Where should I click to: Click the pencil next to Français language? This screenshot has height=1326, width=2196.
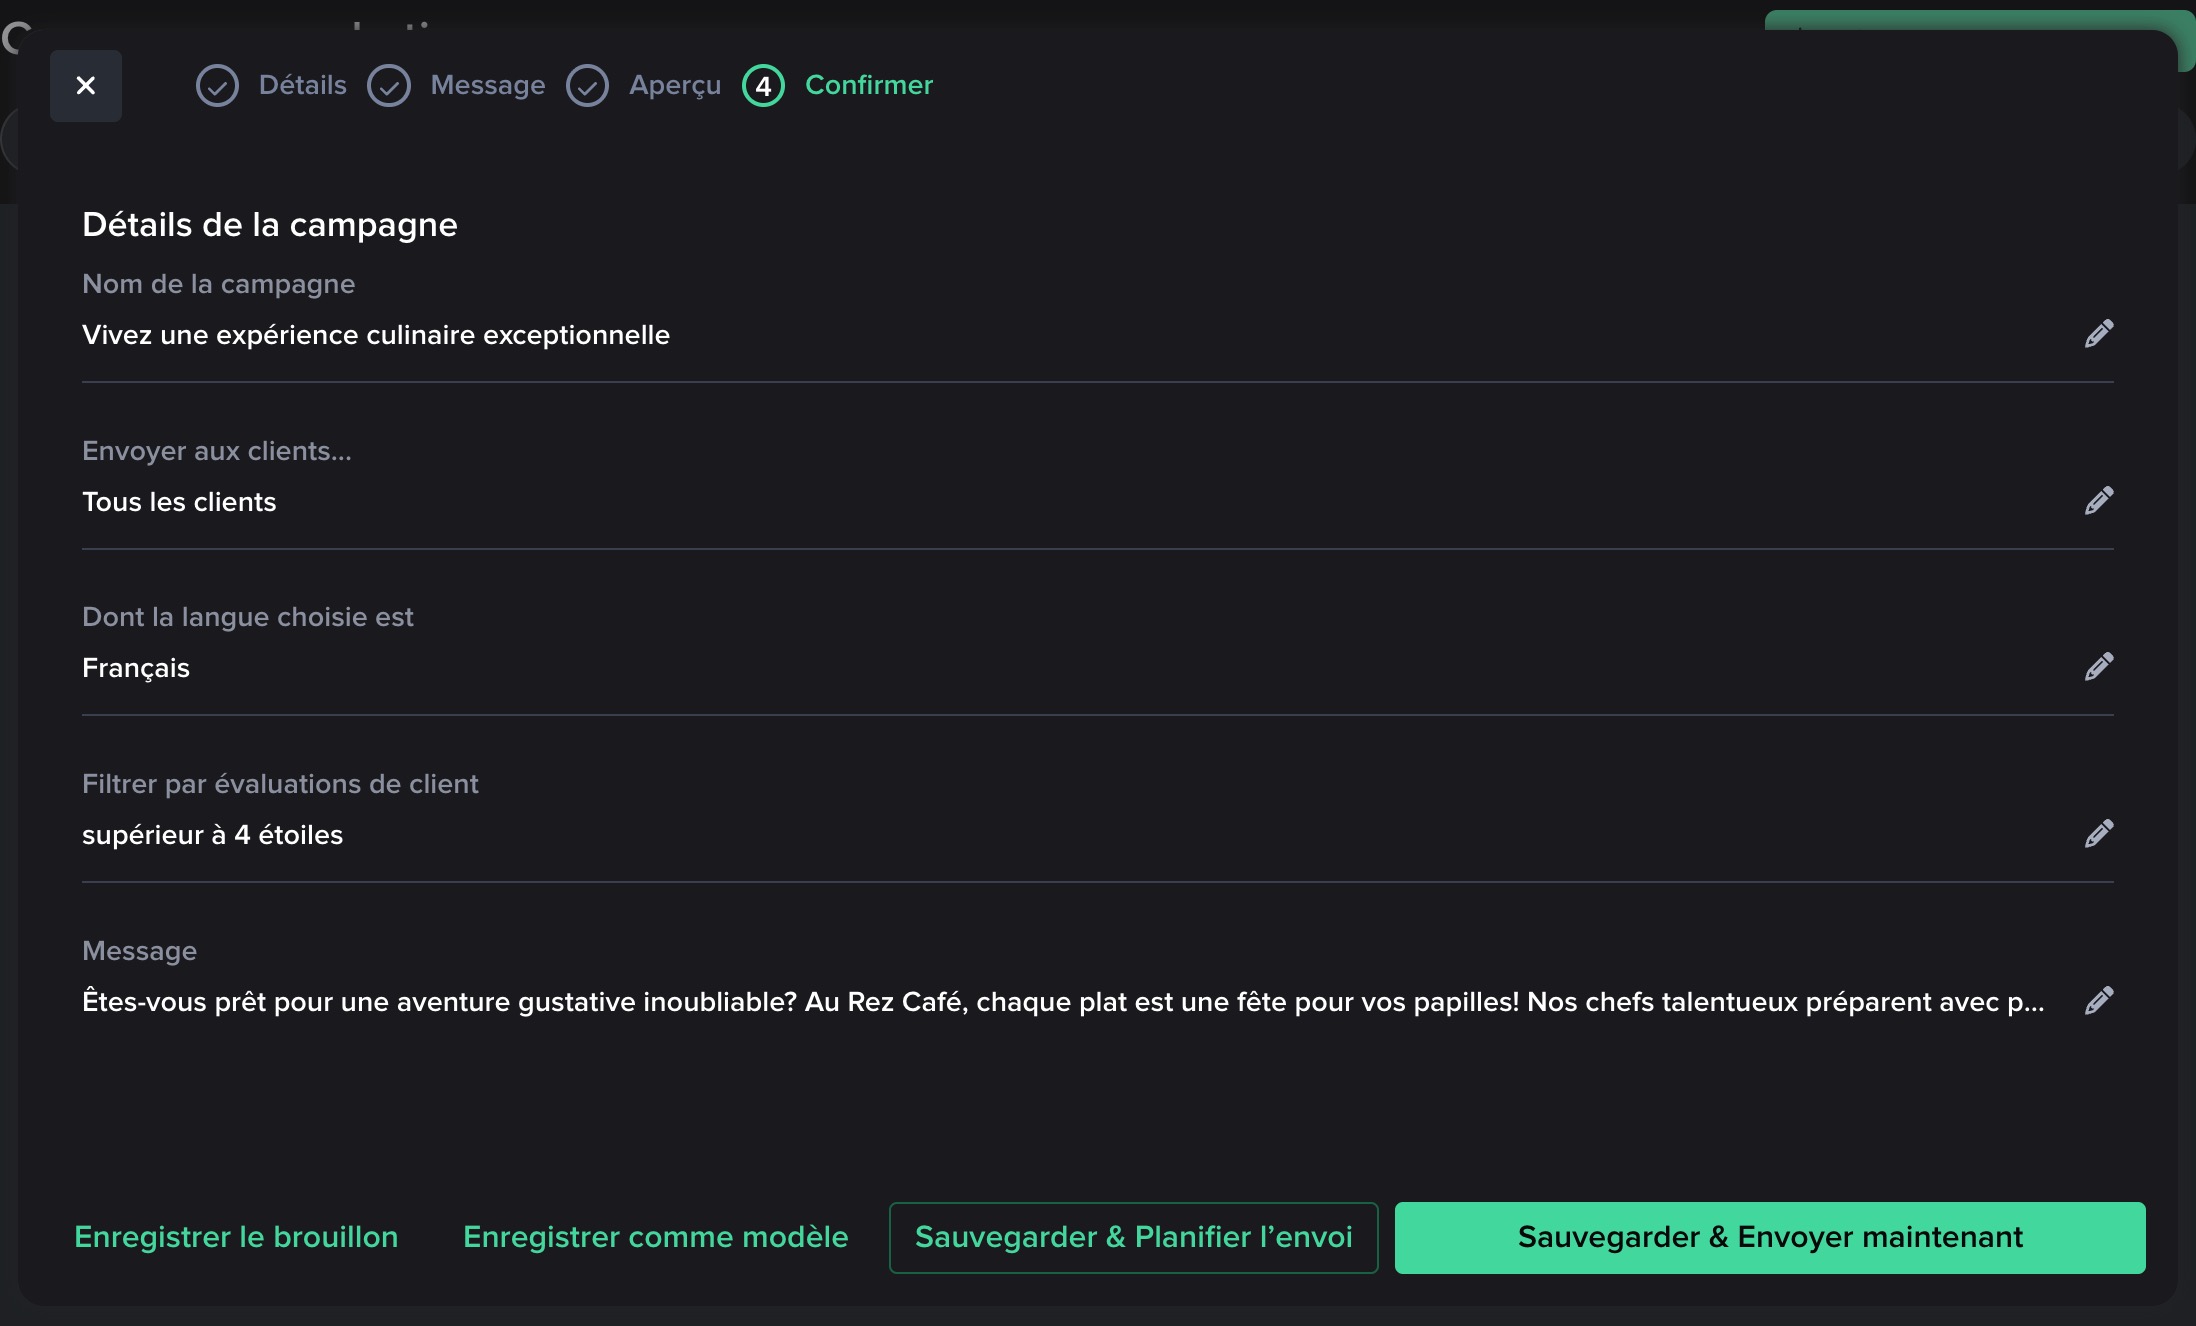point(2098,667)
